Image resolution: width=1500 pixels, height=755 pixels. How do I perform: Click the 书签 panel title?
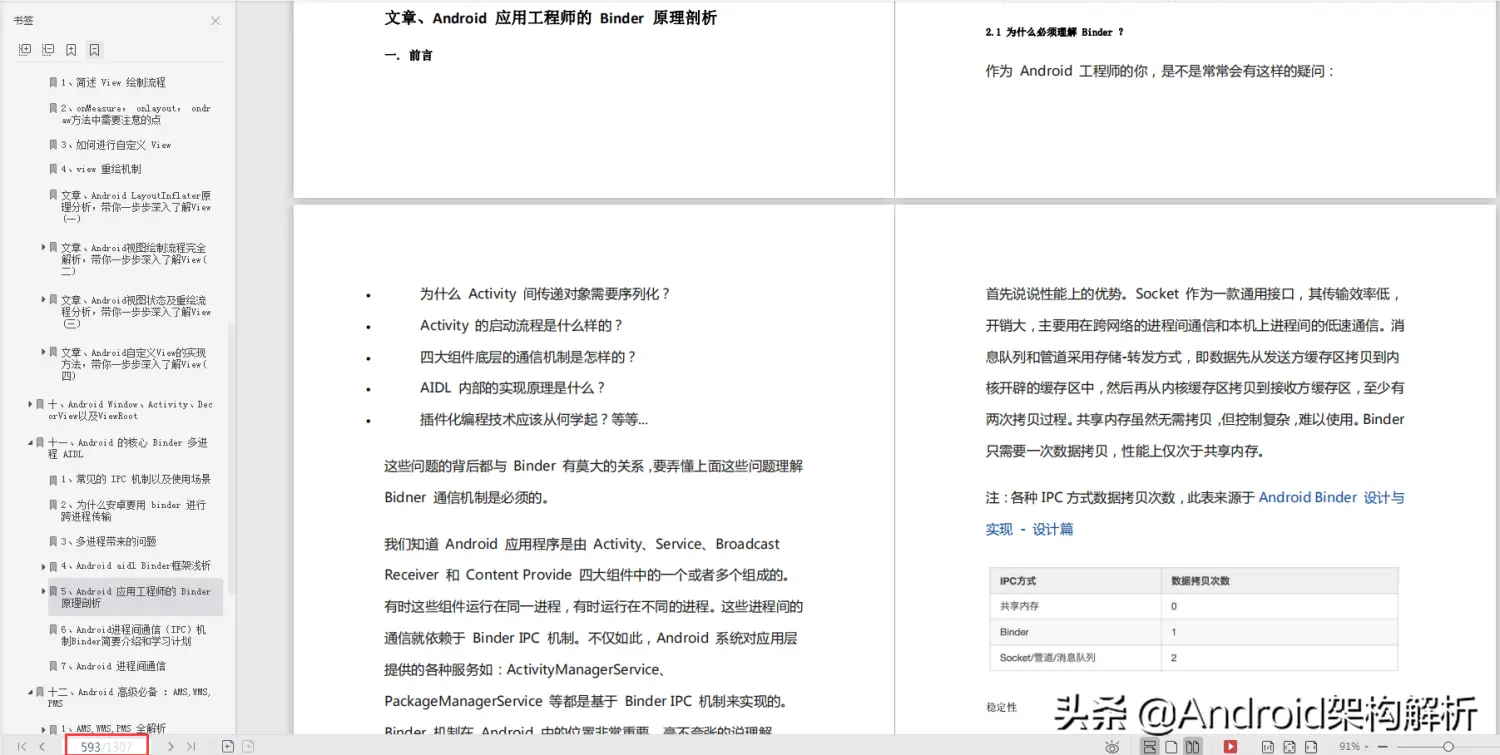click(23, 20)
